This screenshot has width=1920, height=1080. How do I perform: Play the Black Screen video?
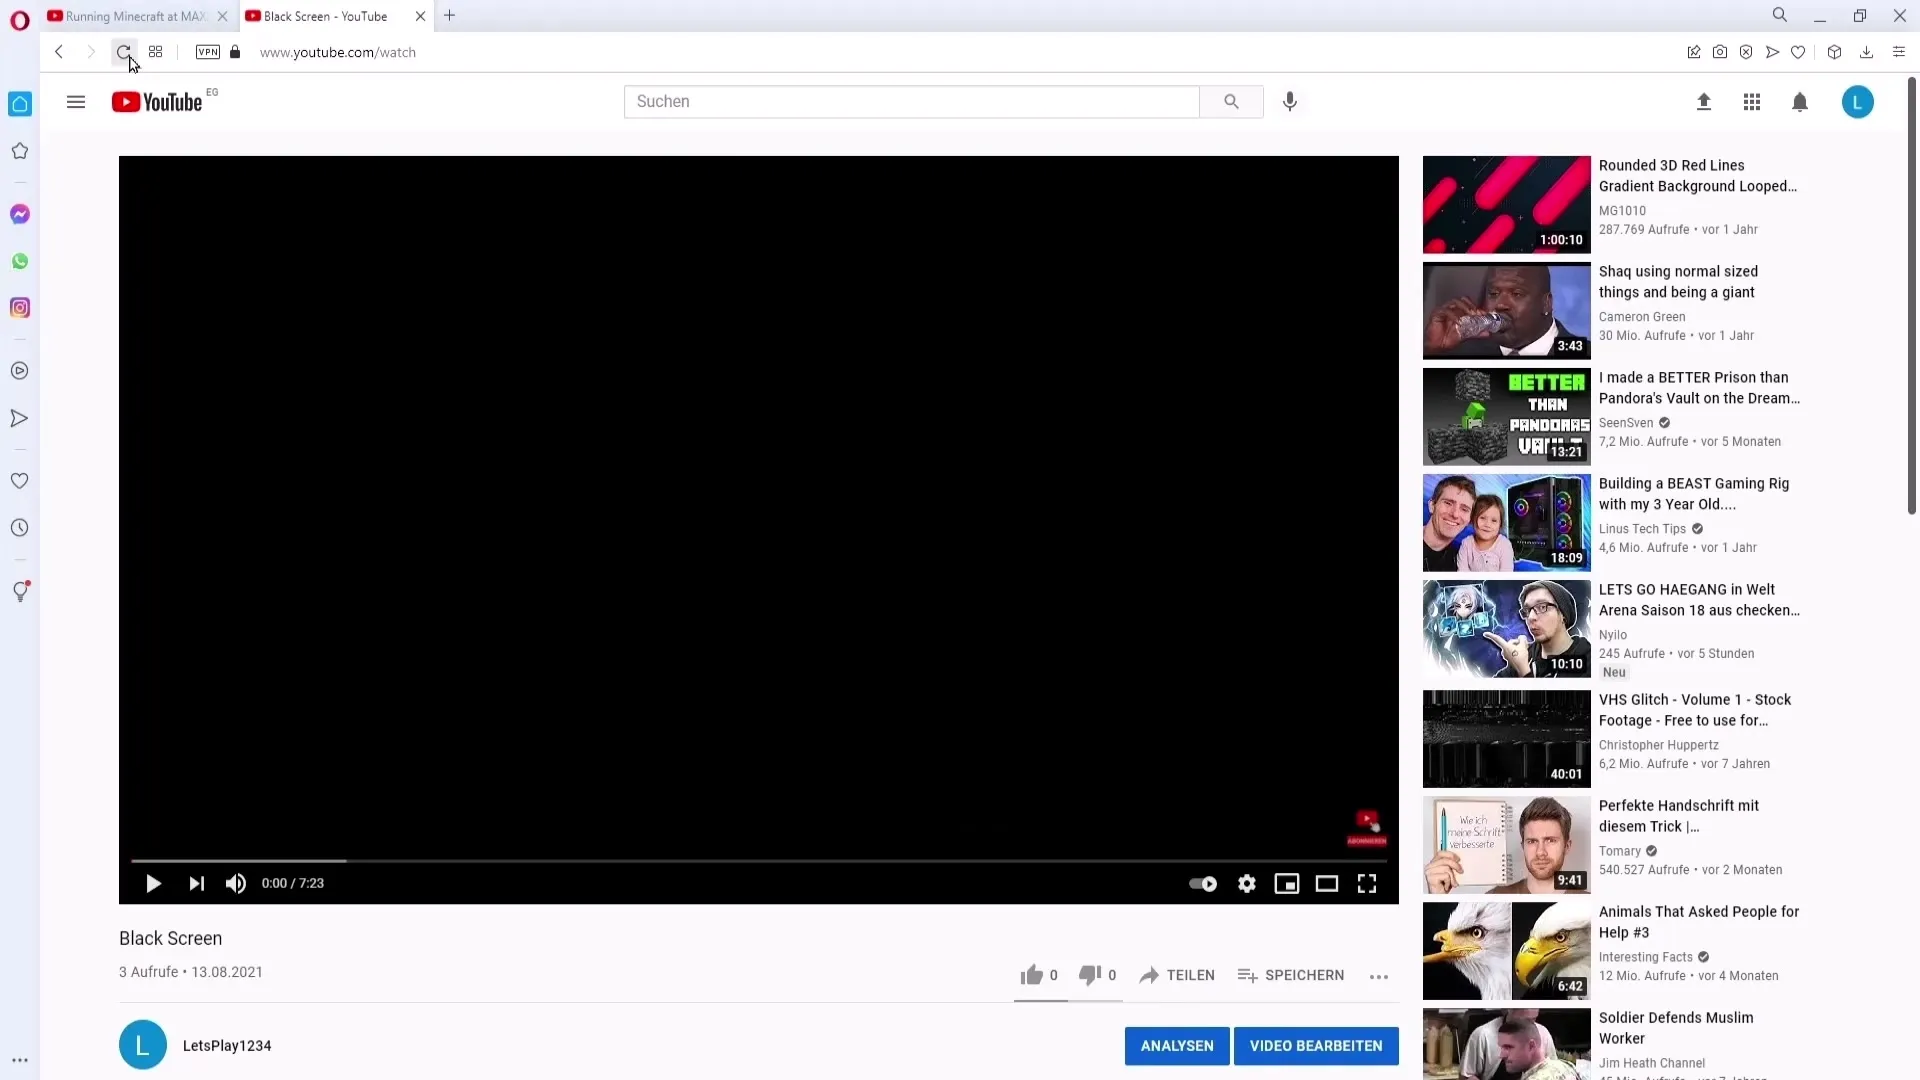pos(153,883)
